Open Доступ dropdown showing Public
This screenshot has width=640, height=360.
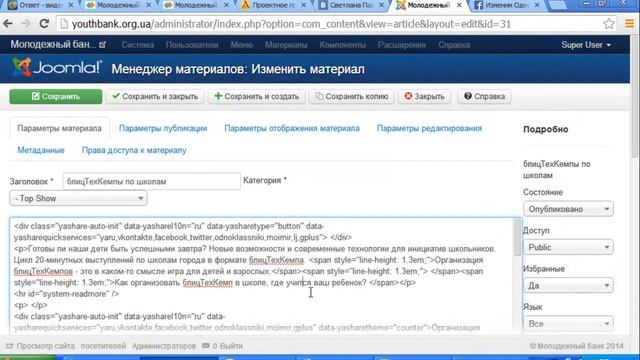[x=568, y=247]
